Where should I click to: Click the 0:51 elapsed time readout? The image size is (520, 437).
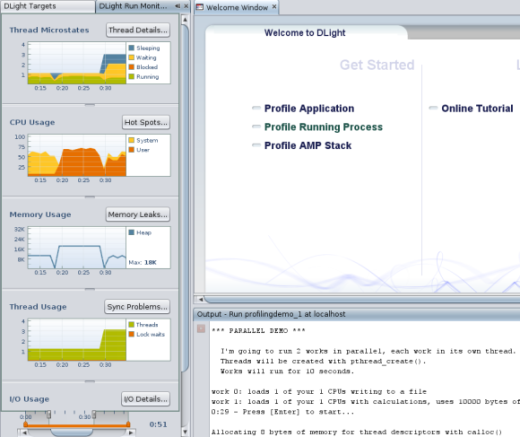(x=158, y=424)
